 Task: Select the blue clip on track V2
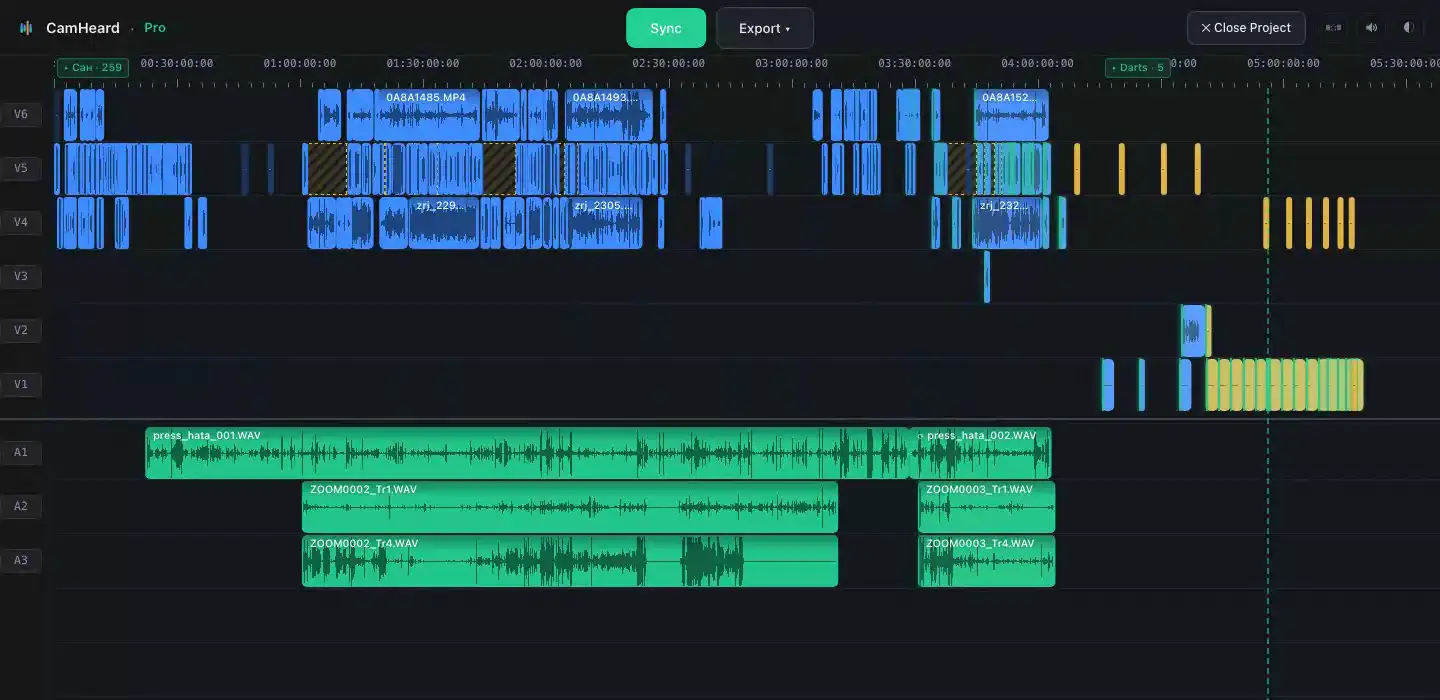pyautogui.click(x=1193, y=331)
